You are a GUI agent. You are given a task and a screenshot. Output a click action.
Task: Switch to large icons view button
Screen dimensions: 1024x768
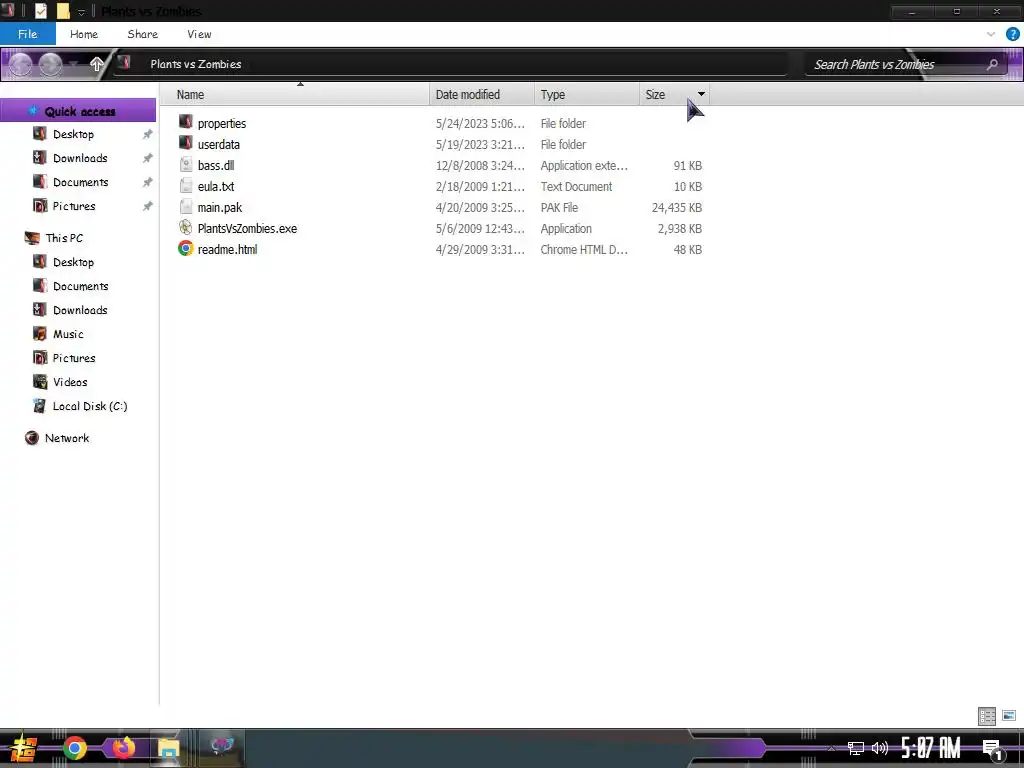pyautogui.click(x=1009, y=716)
